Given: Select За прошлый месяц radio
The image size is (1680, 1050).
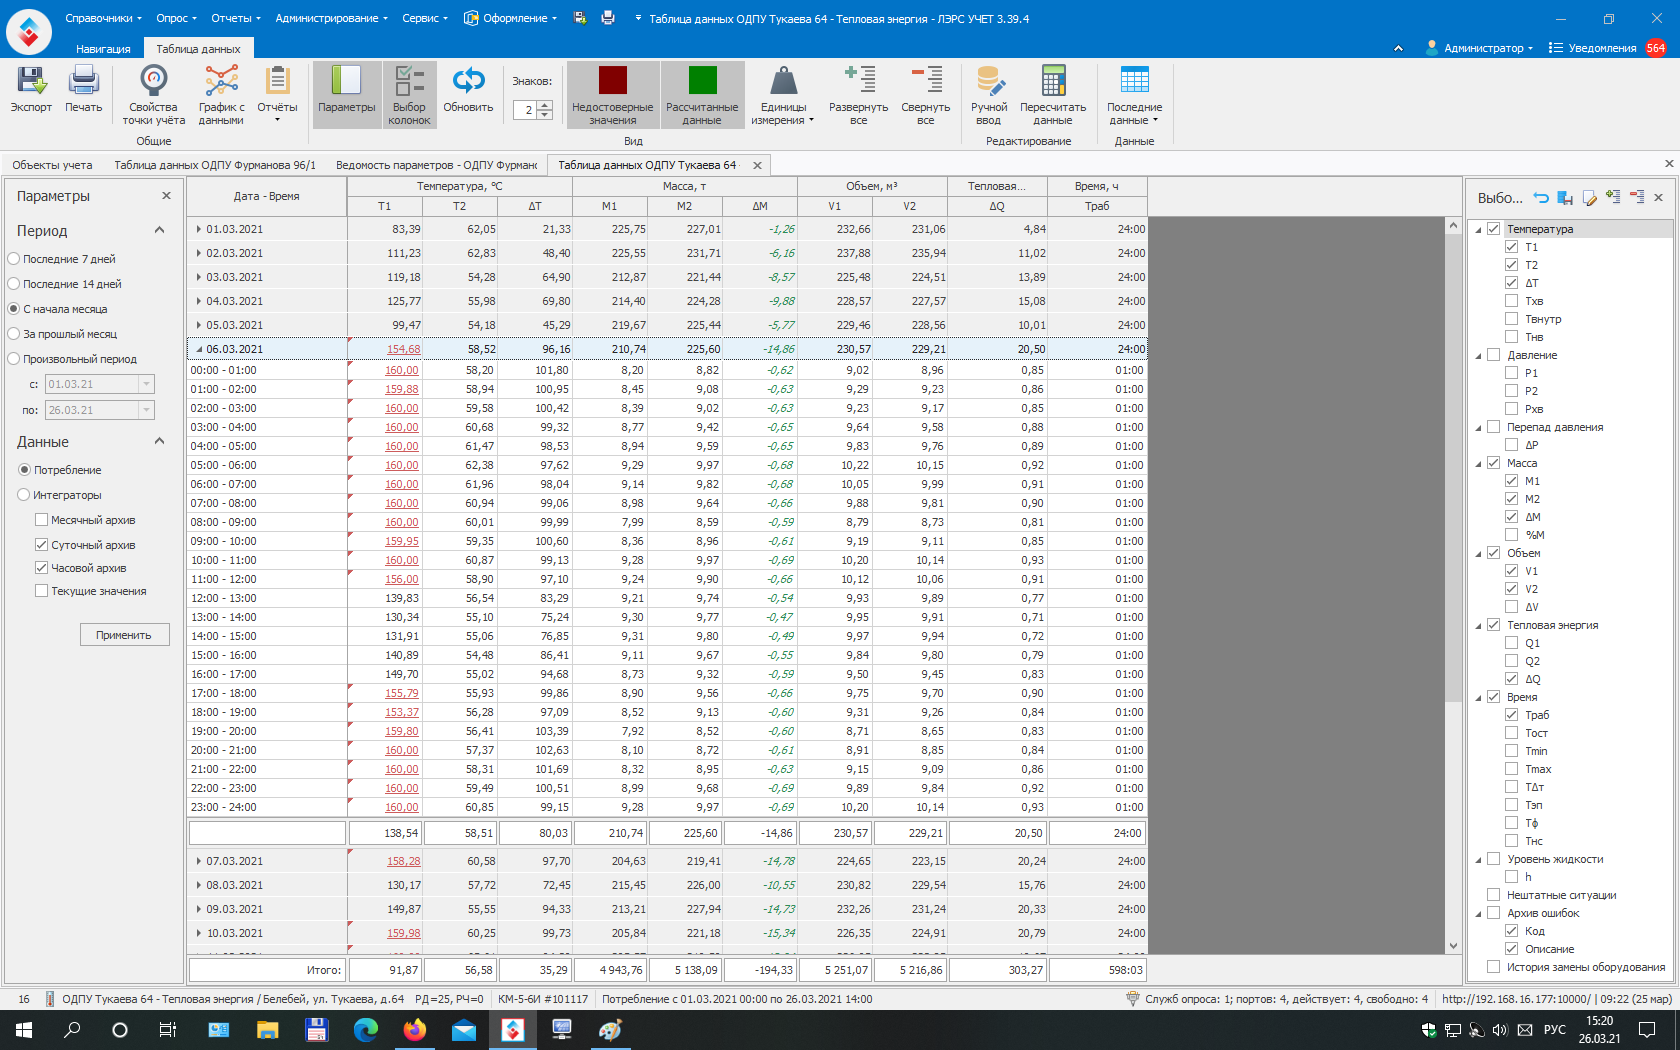Looking at the screenshot, I should click(14, 334).
